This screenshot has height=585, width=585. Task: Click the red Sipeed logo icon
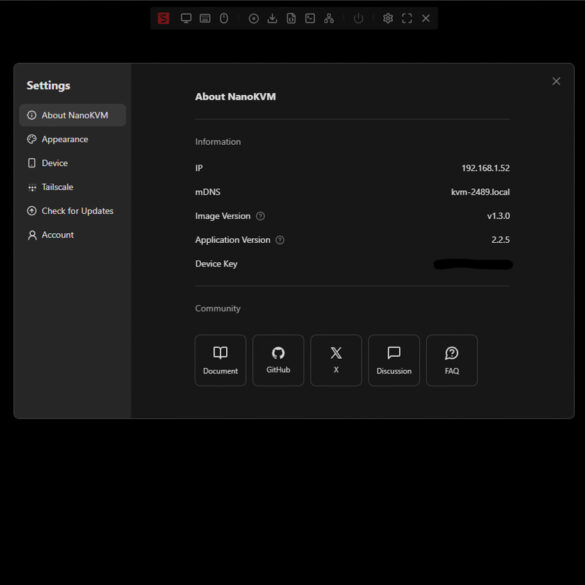pyautogui.click(x=163, y=18)
